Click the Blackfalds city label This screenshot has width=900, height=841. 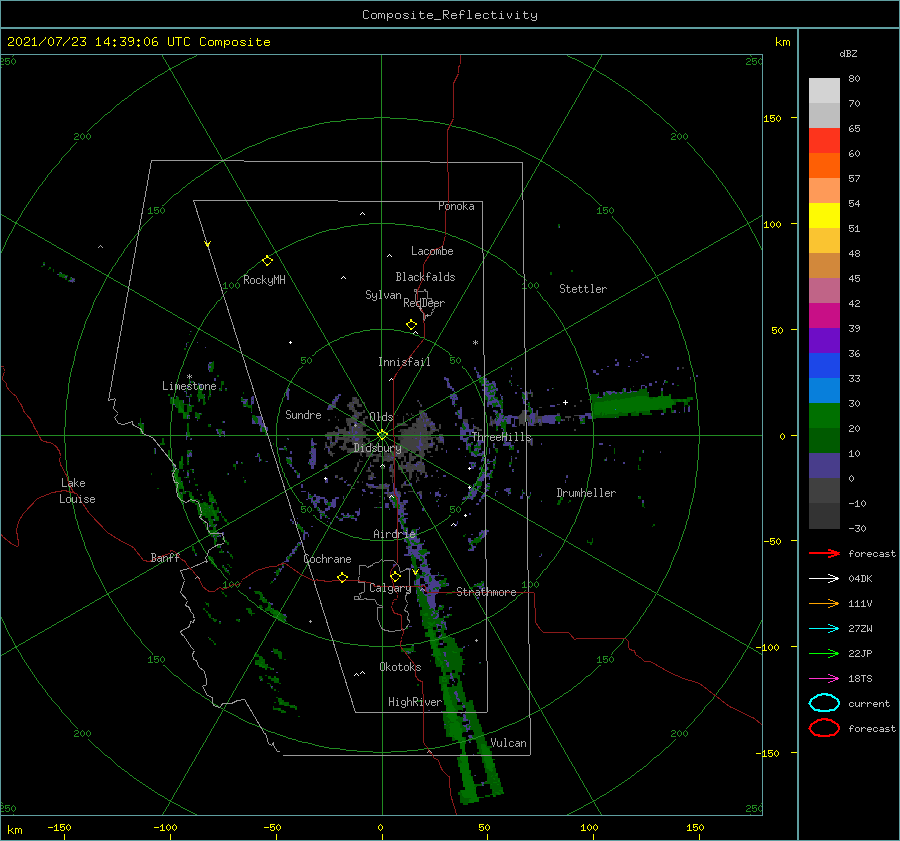click(x=425, y=277)
